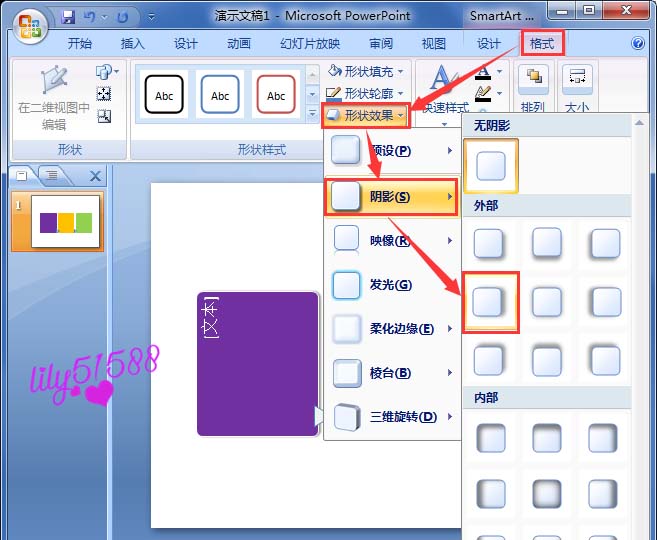Screen dimensions: 657x540
Task: Apply third inner shadow in first 内部 row
Action: point(603,438)
